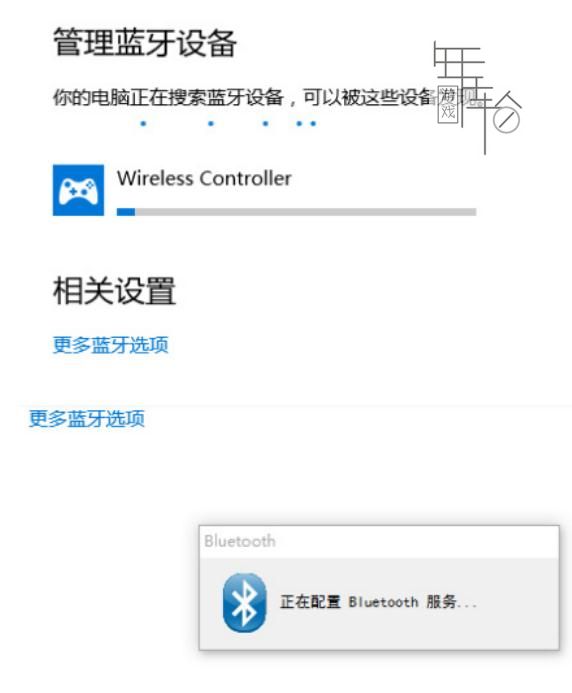The height and width of the screenshot is (693, 572).
Task: Open 更多蓝牙选项 link under 相关设置
Action: click(x=111, y=345)
